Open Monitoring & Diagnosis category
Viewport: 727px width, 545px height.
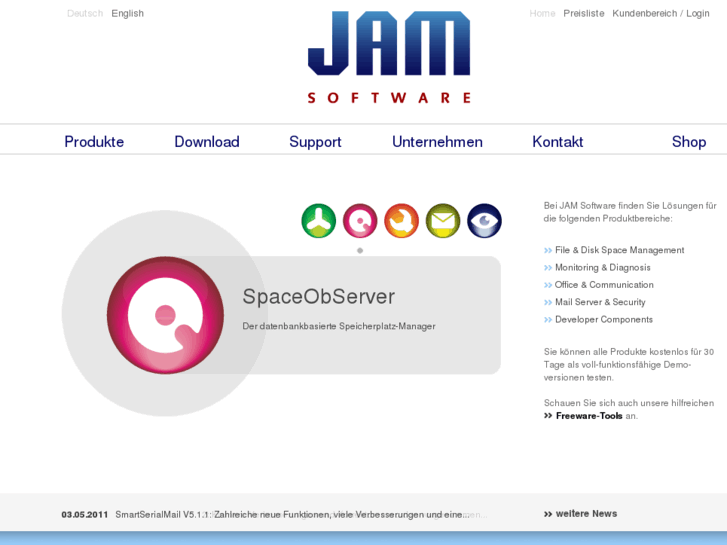pos(603,268)
